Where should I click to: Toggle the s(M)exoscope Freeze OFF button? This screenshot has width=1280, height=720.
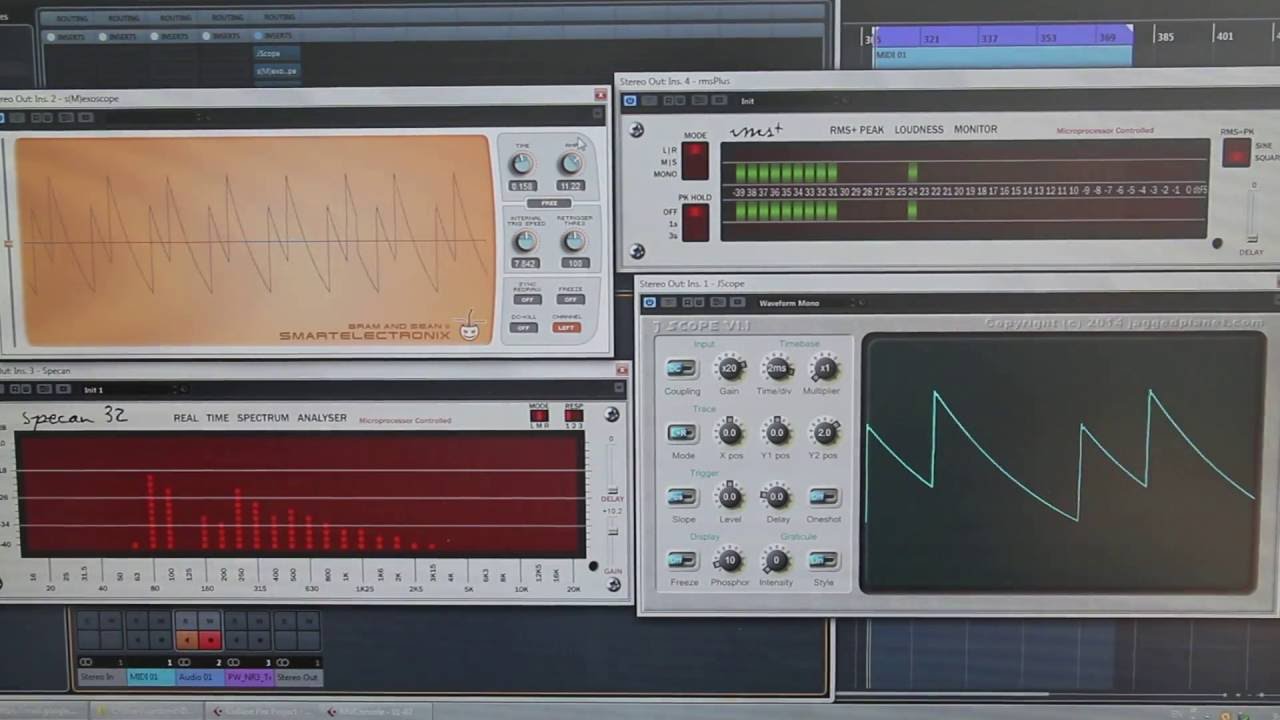coord(571,299)
